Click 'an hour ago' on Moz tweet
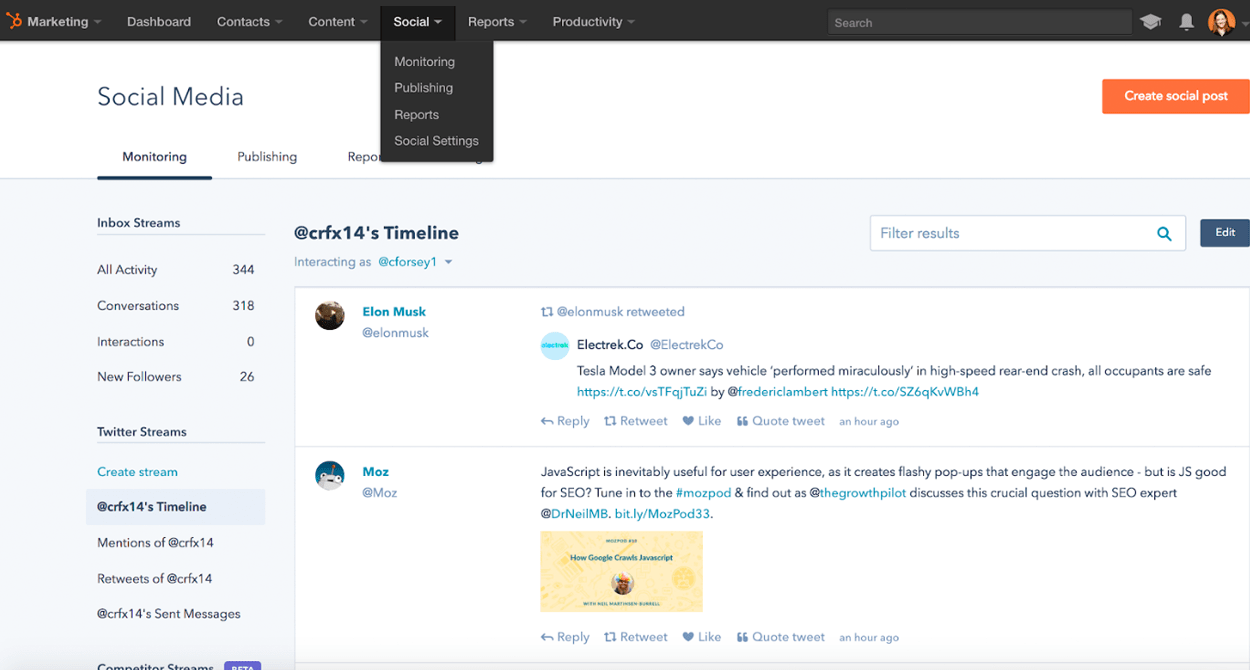This screenshot has height=670, width=1250. [869, 638]
